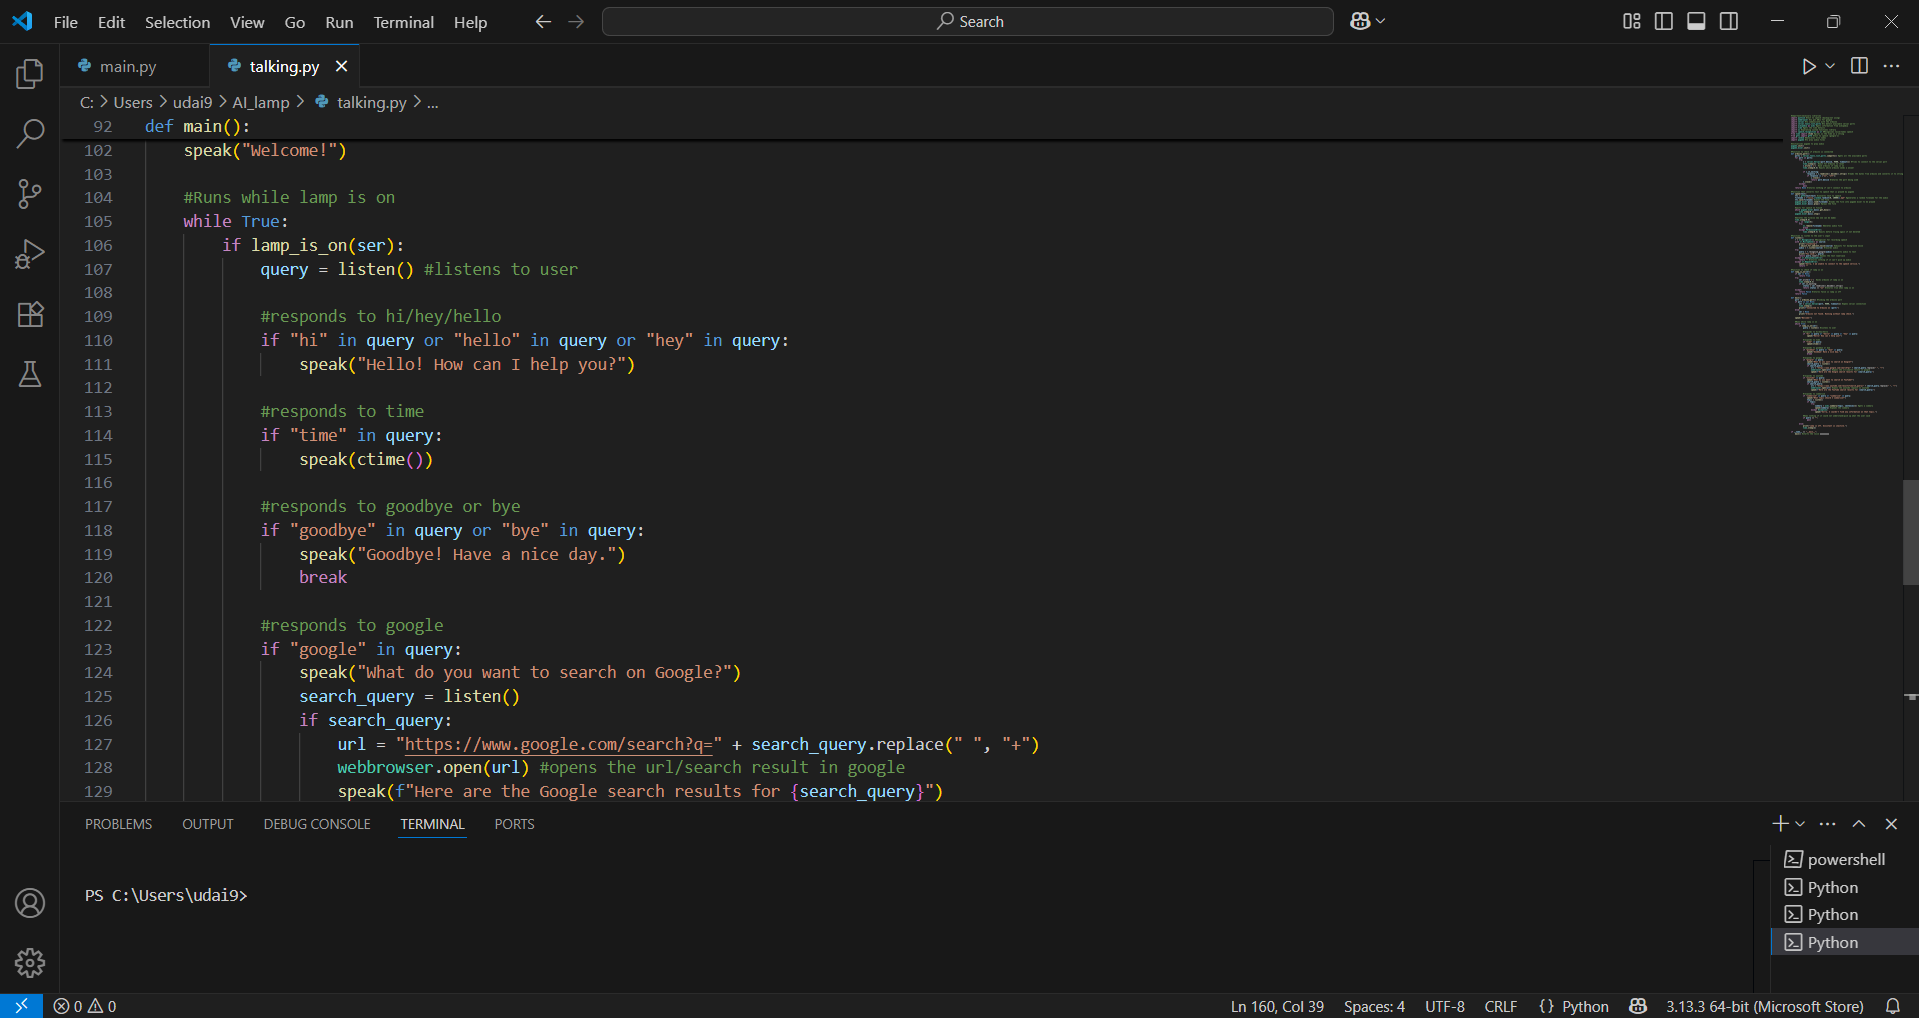This screenshot has width=1919, height=1018.
Task: Go back with the left arrow
Action: click(x=543, y=21)
